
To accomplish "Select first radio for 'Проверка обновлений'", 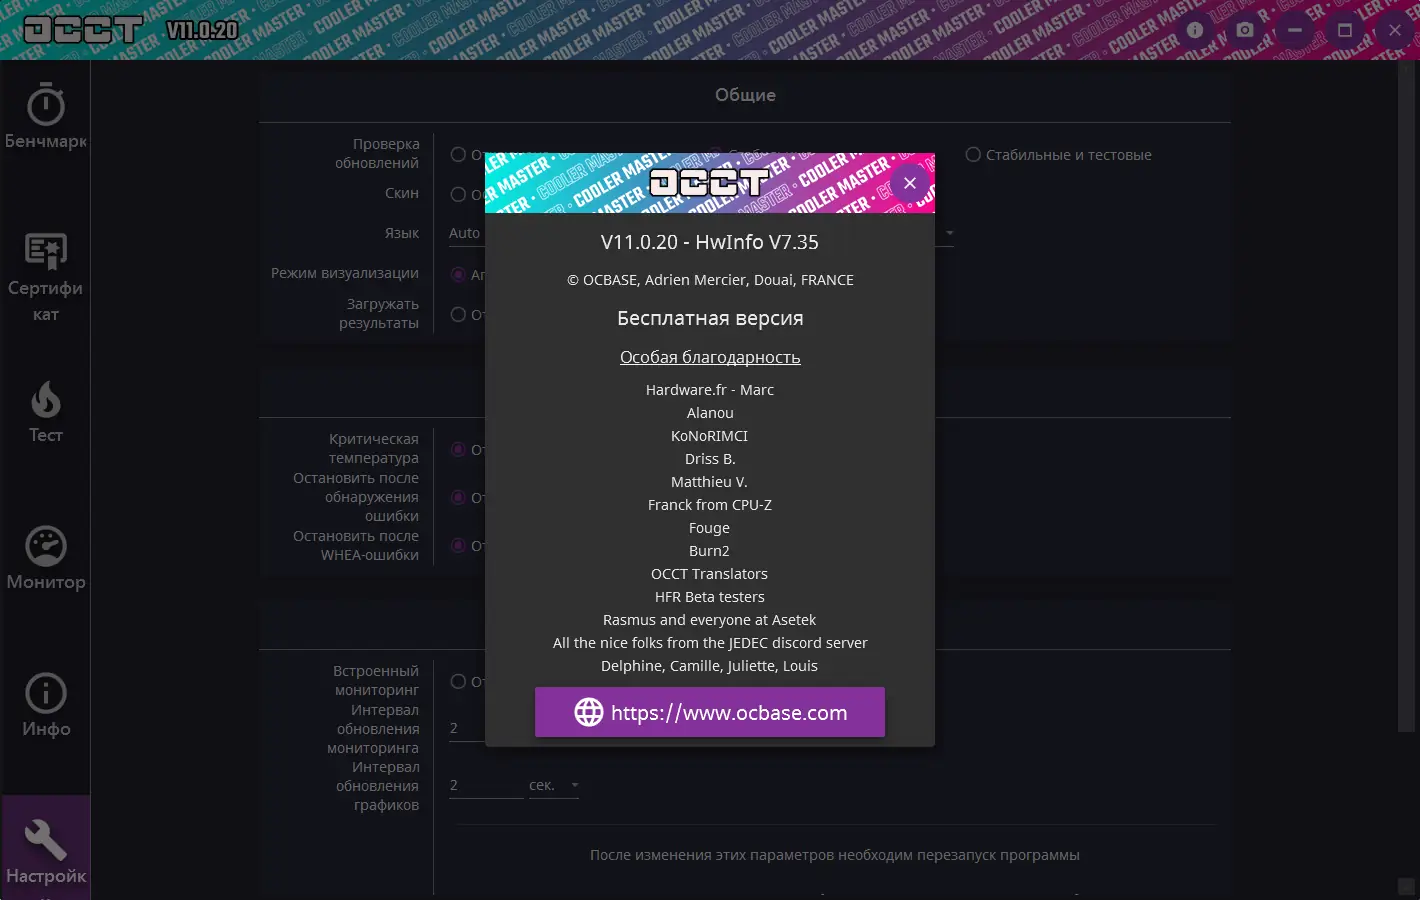I will [458, 155].
